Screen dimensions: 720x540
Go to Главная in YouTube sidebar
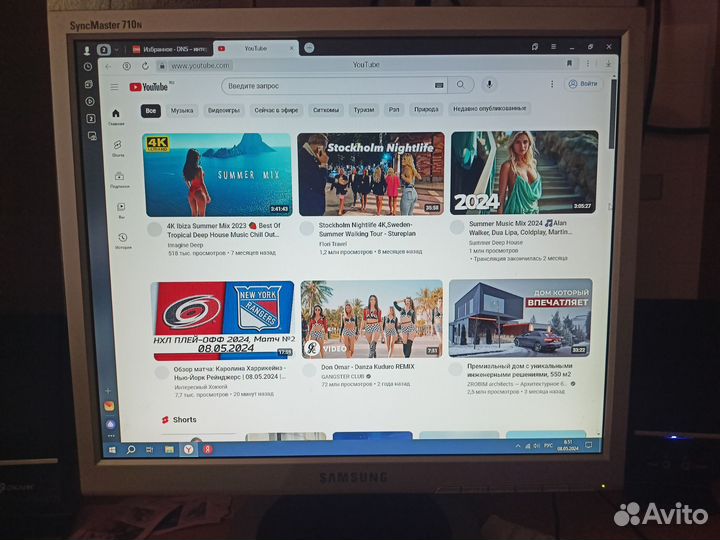click(x=116, y=117)
